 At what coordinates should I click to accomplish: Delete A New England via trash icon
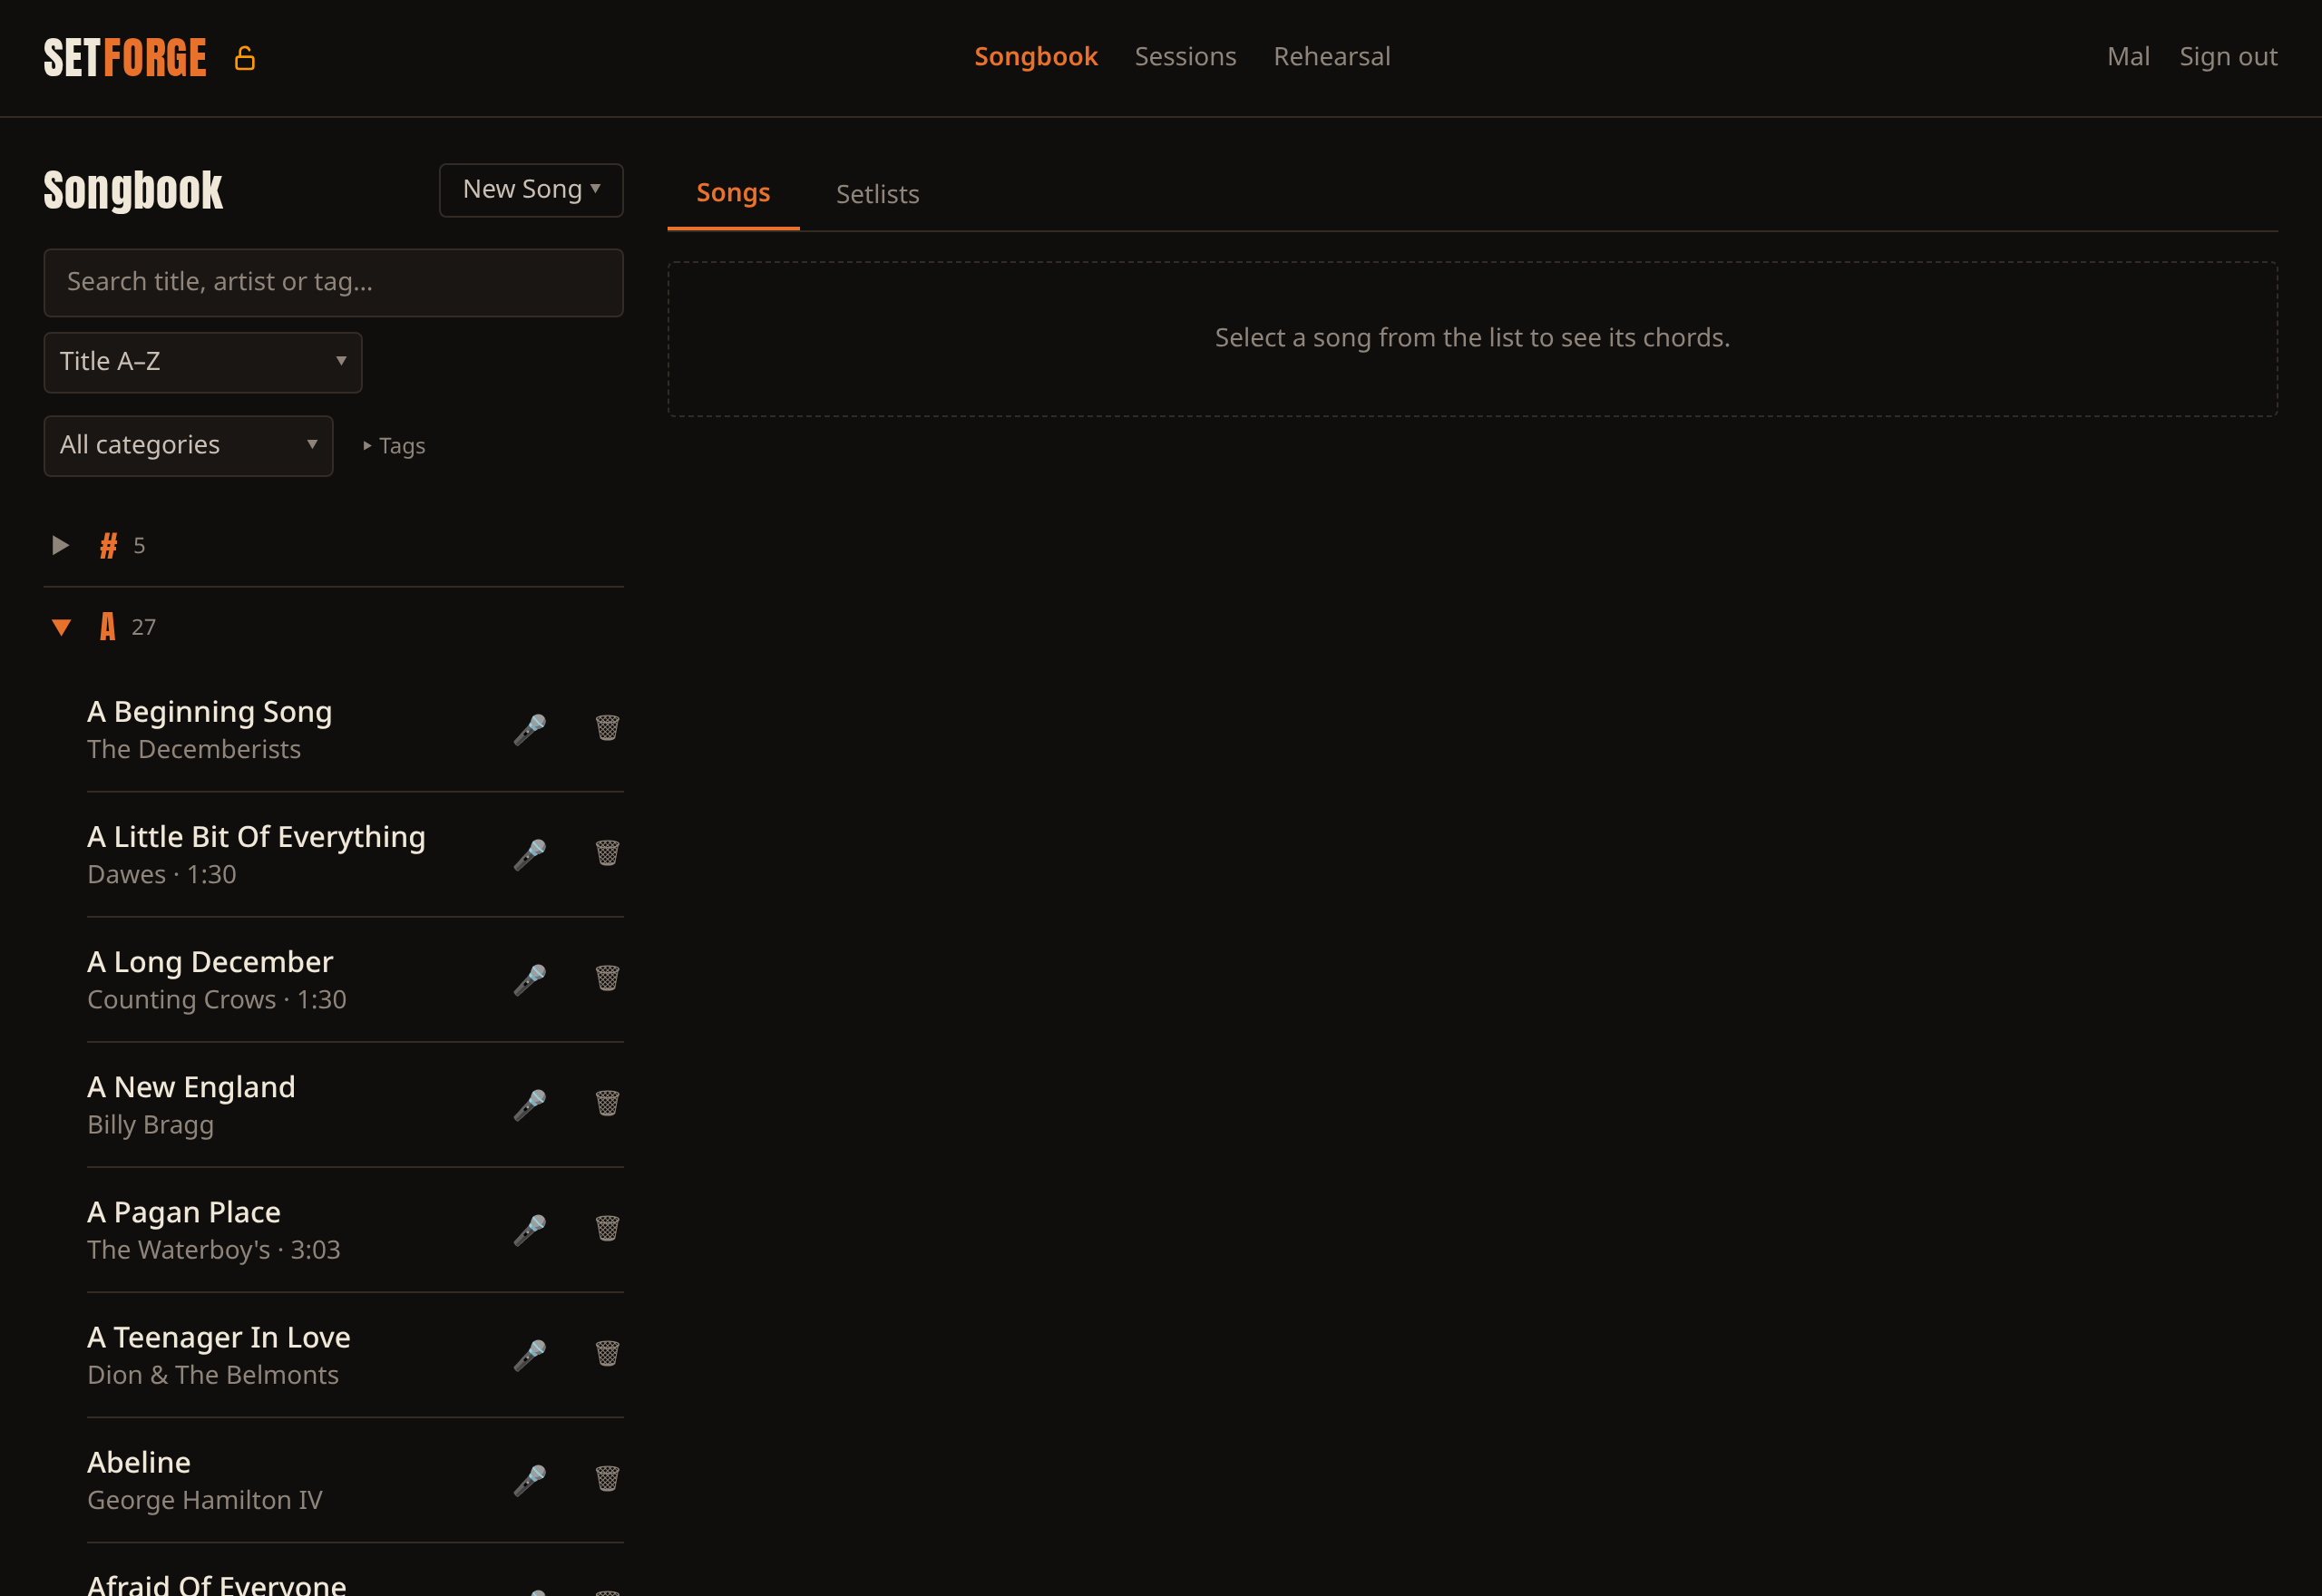tap(607, 1102)
